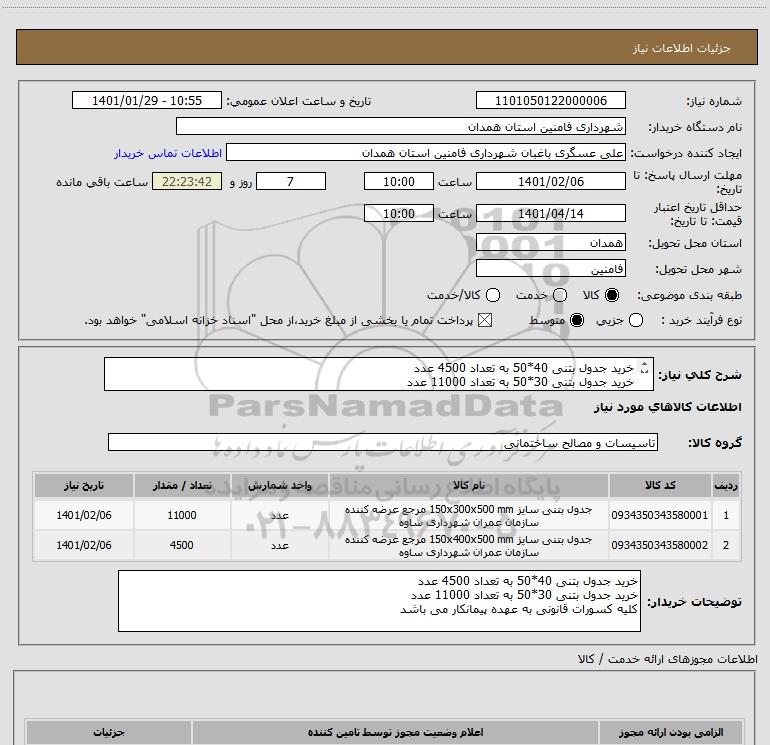This screenshot has height=745, width=770.
Task: Click response deadline date 1401/02/06 field
Action: pyautogui.click(x=550, y=181)
